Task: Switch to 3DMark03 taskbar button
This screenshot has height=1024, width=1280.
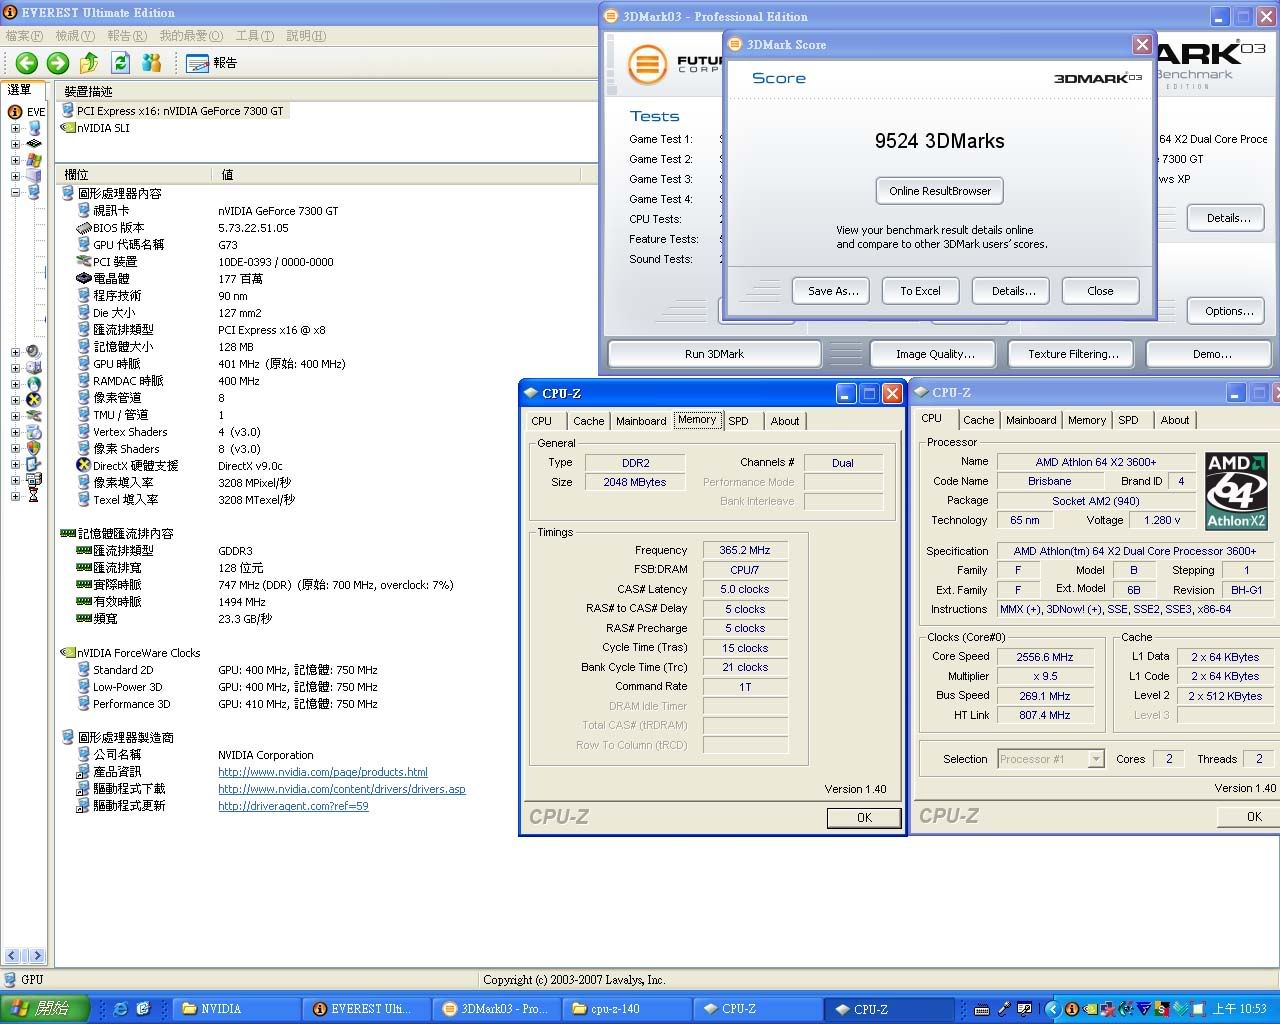Action: 497,1009
